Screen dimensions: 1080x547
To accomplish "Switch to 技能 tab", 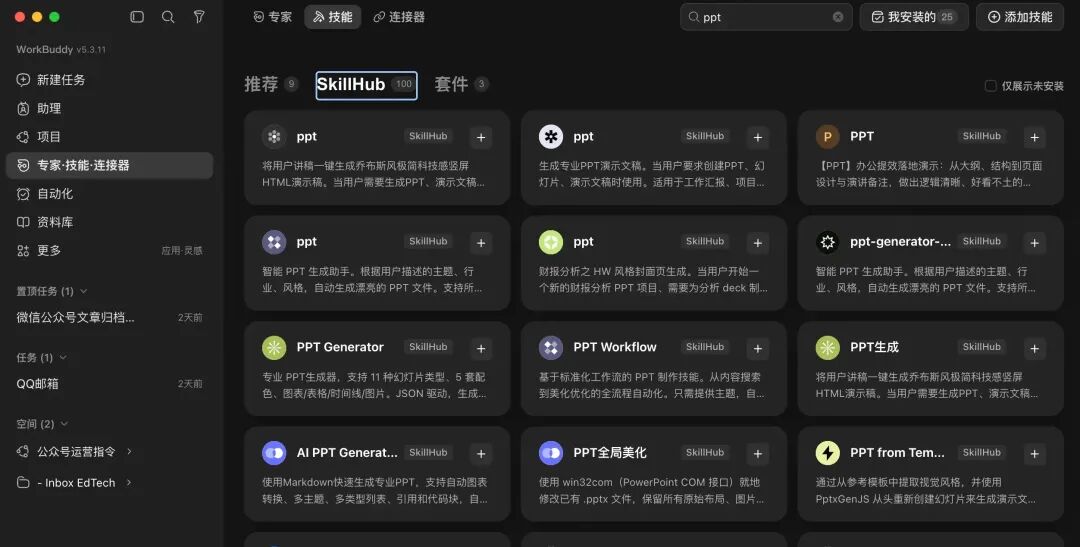I will tap(333, 17).
